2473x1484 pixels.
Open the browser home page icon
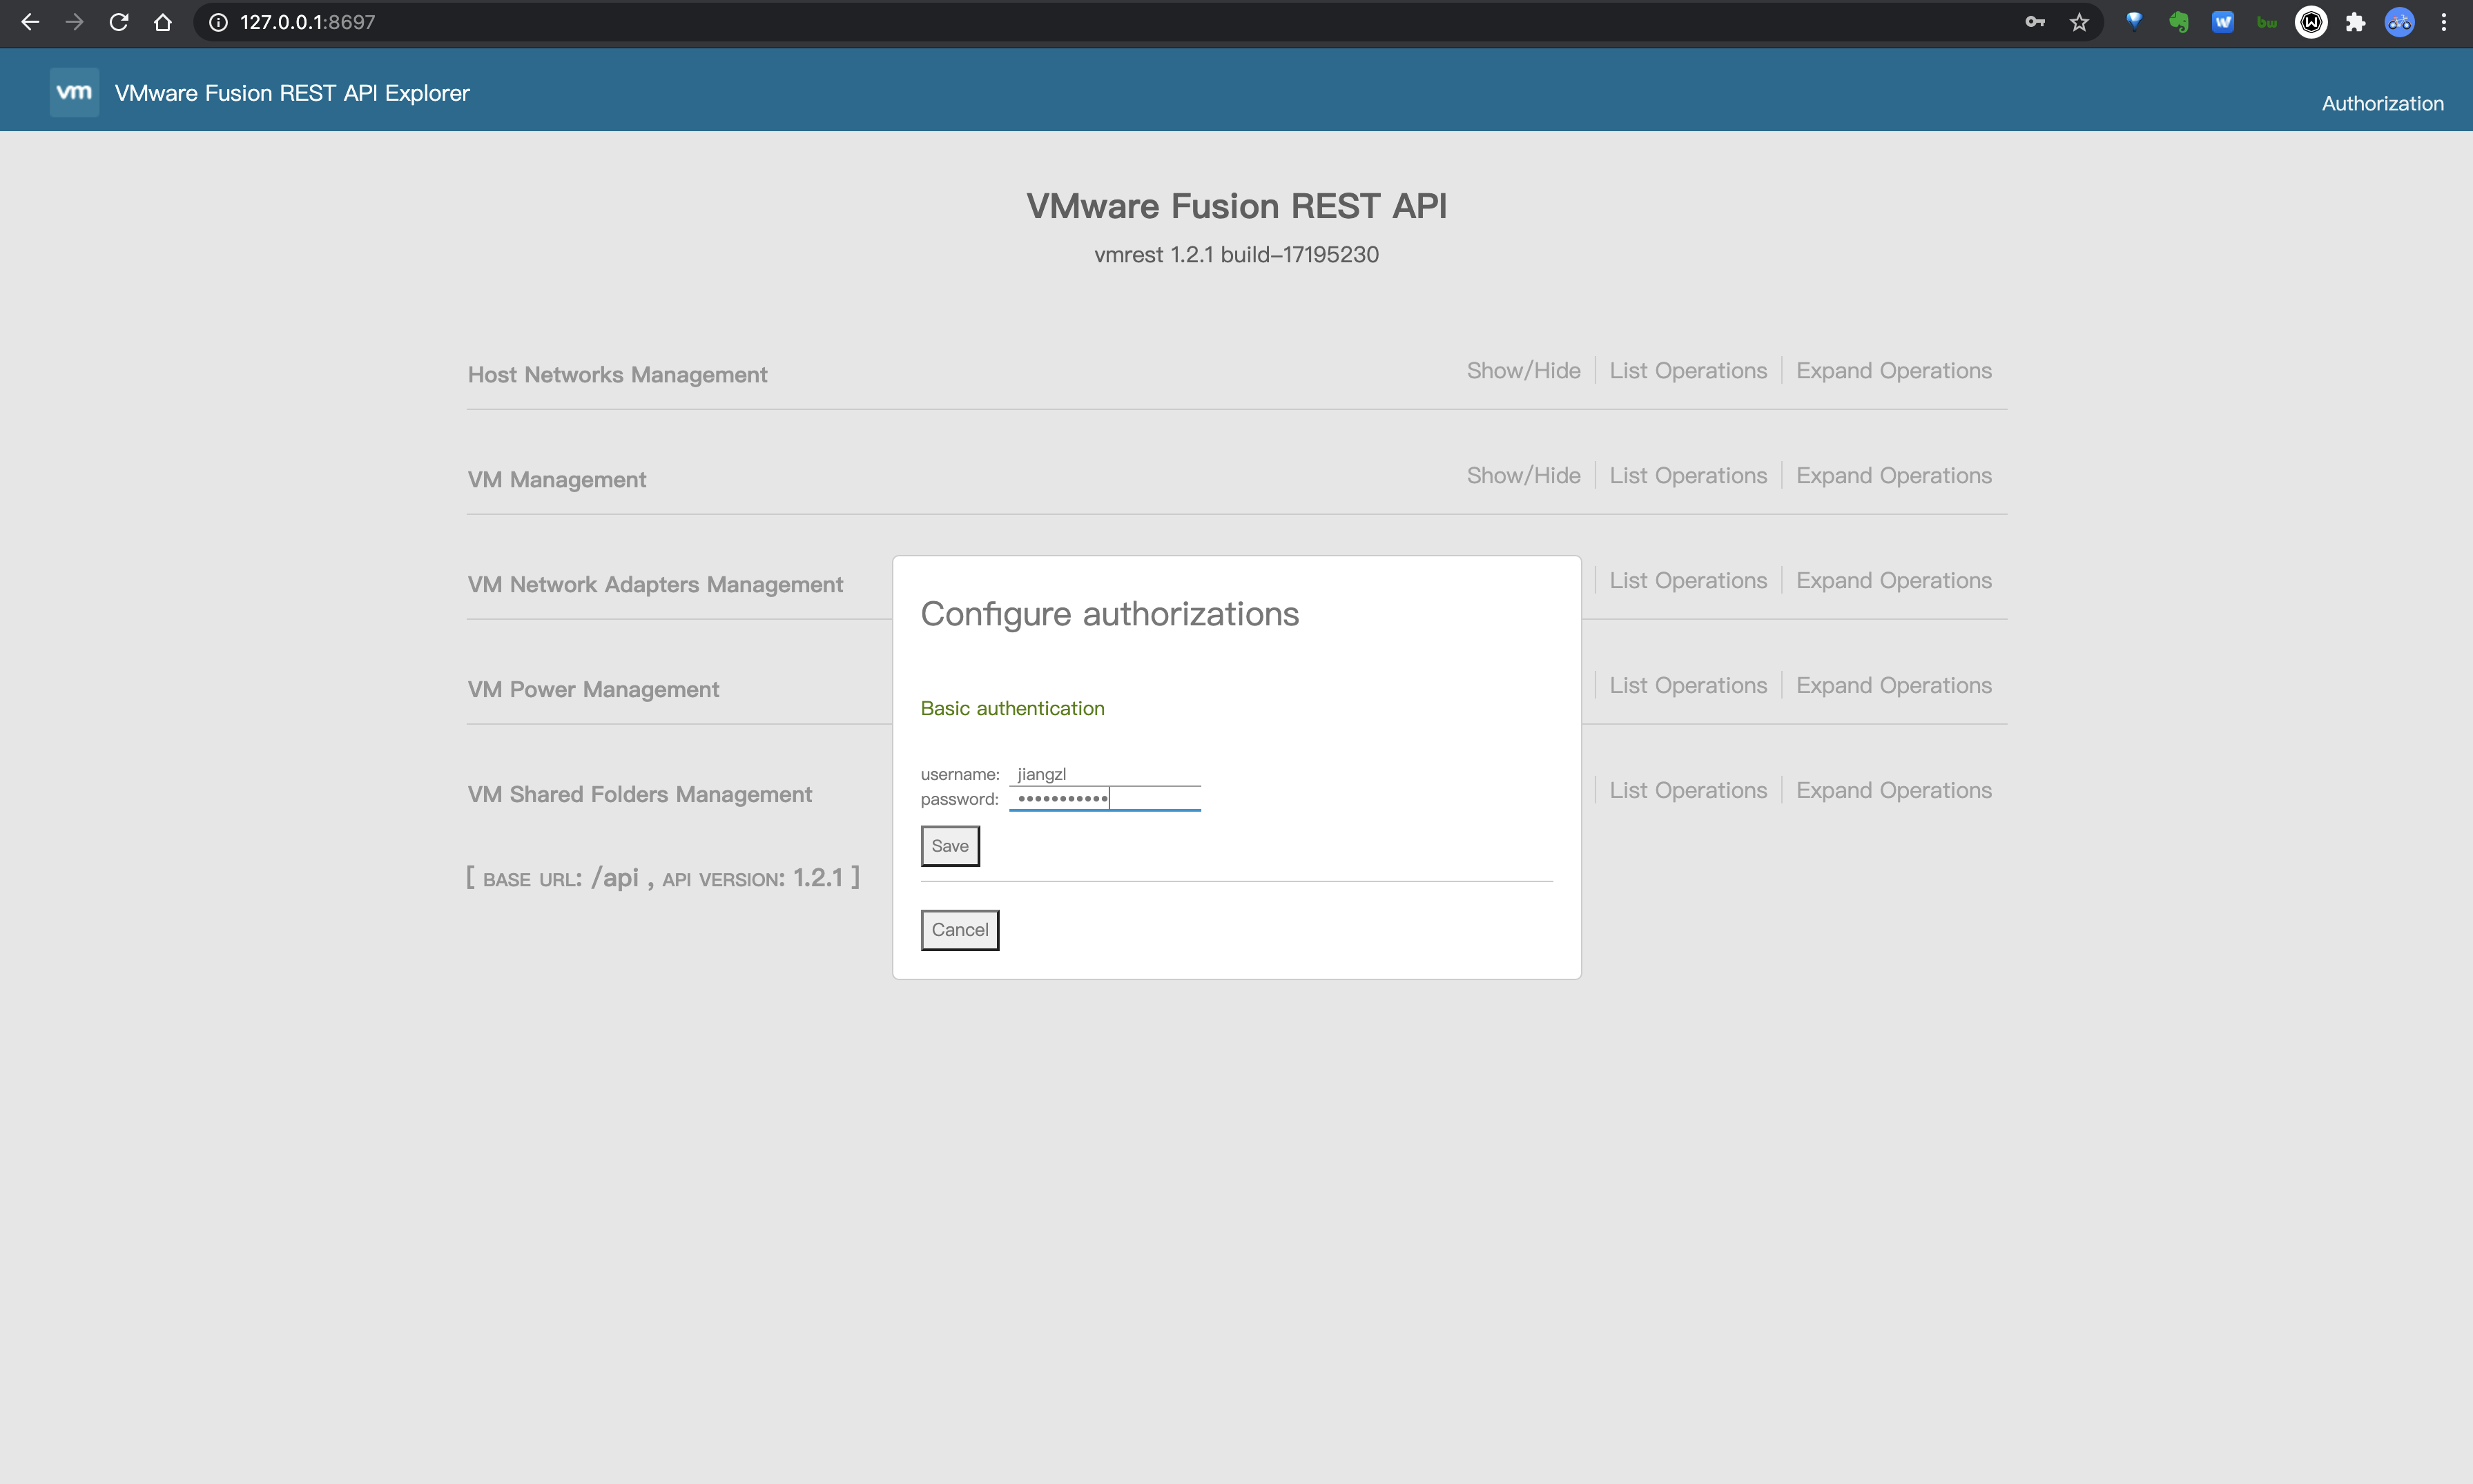tap(163, 22)
